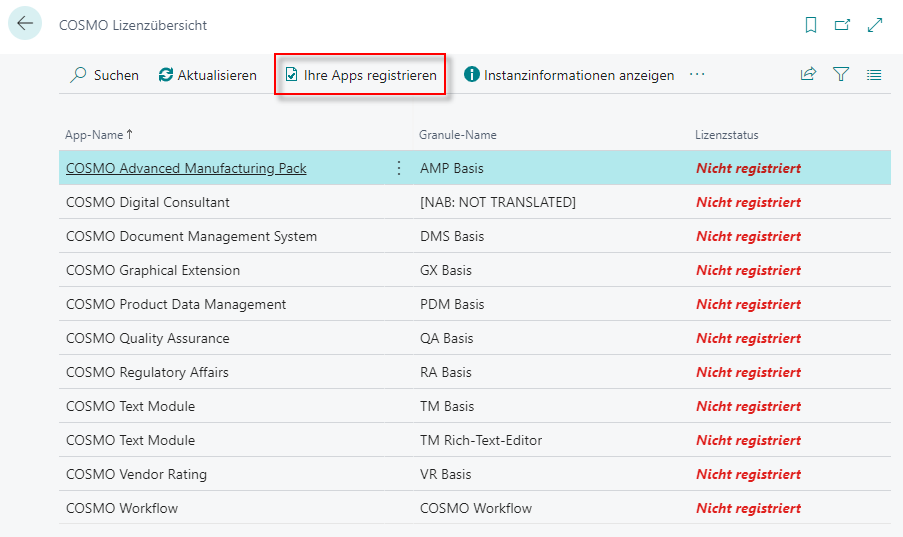
Task: Click the back arrow button
Action: [x=25, y=24]
